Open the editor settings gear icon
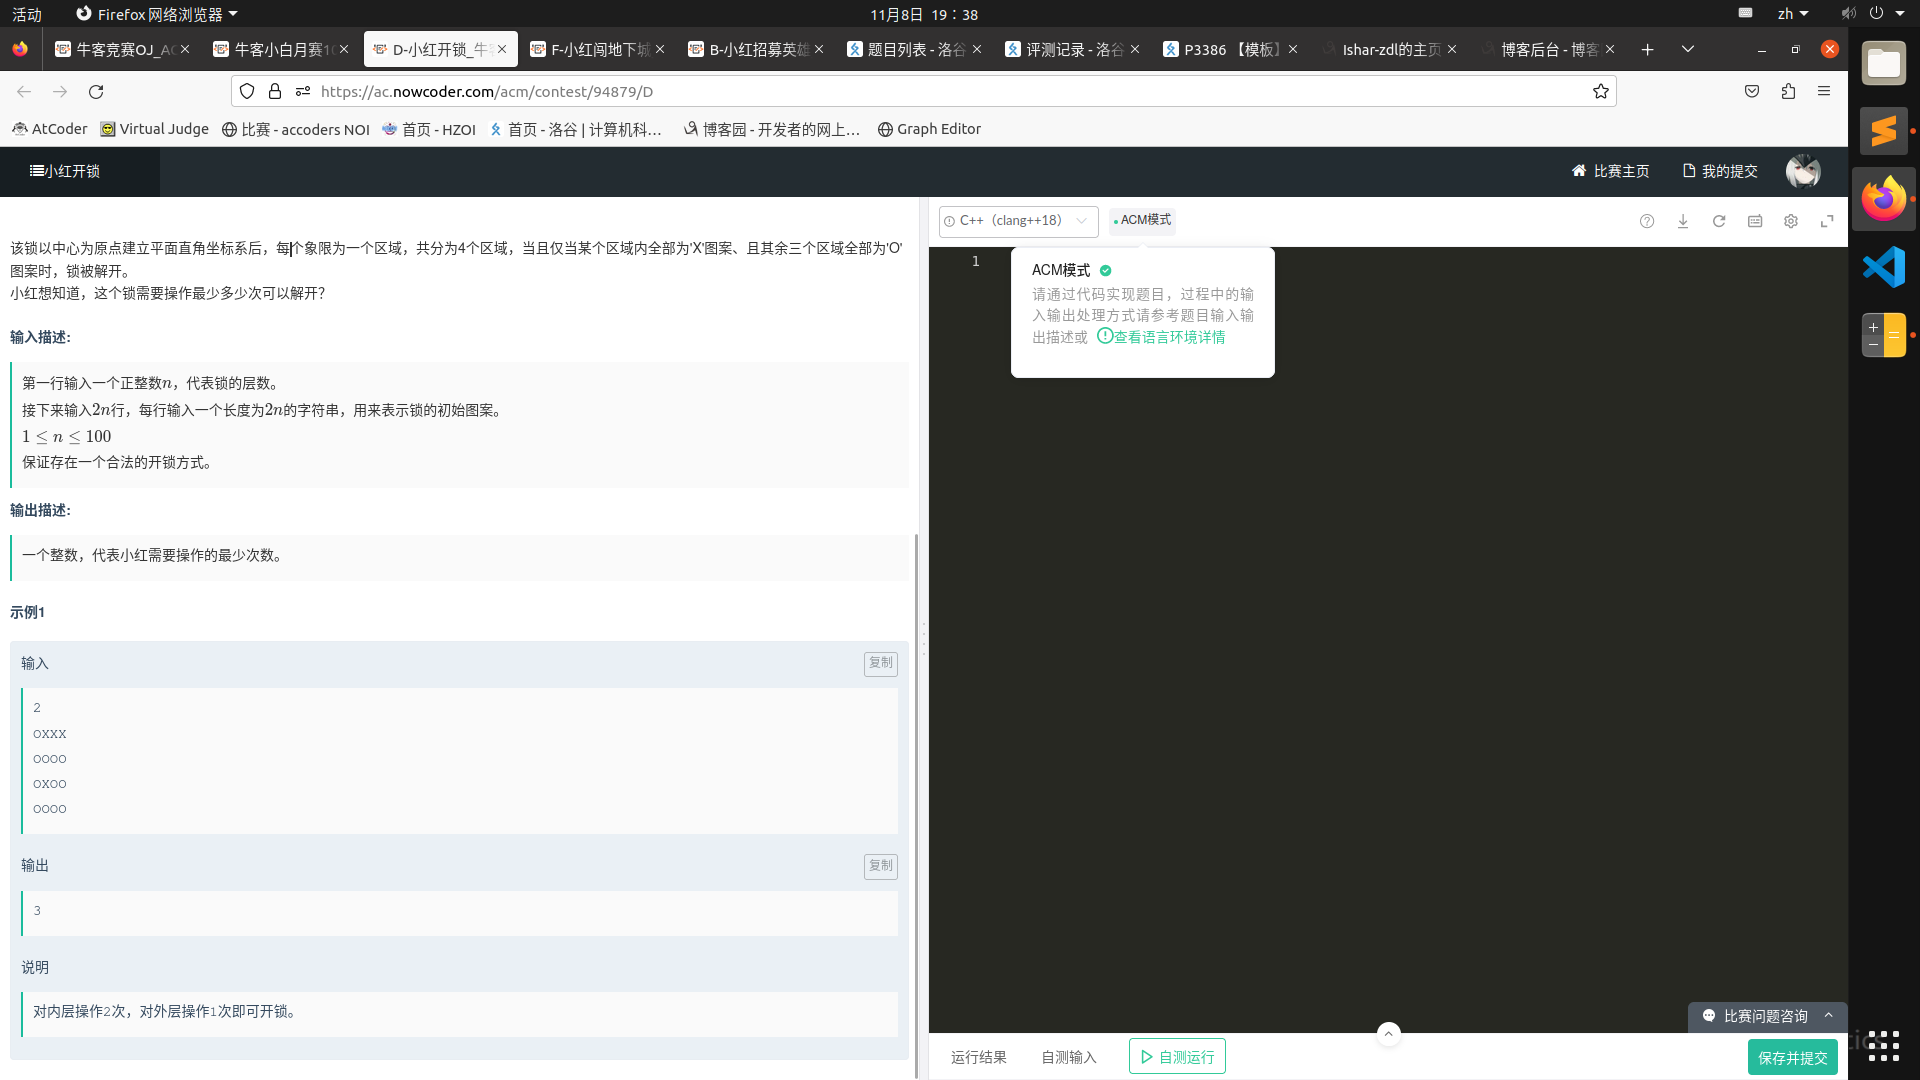The height and width of the screenshot is (1080, 1920). coord(1791,221)
